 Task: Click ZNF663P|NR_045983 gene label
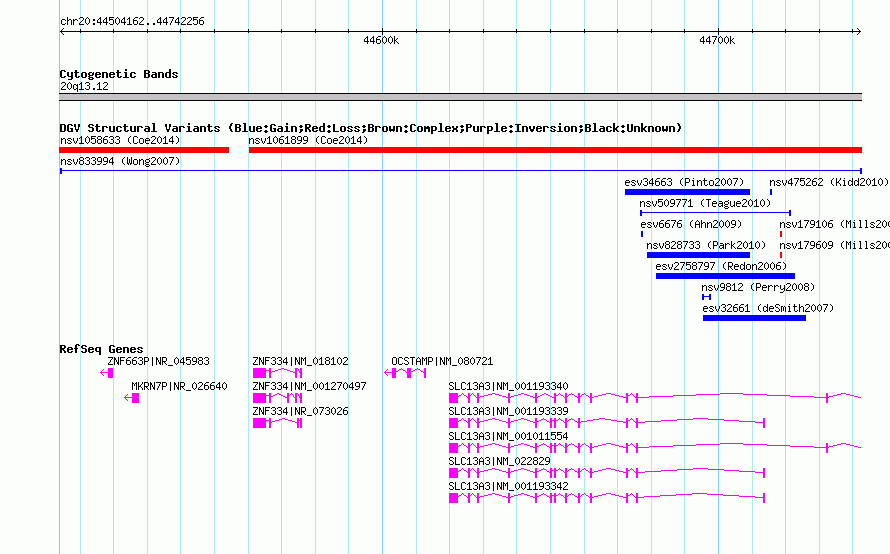click(x=158, y=361)
